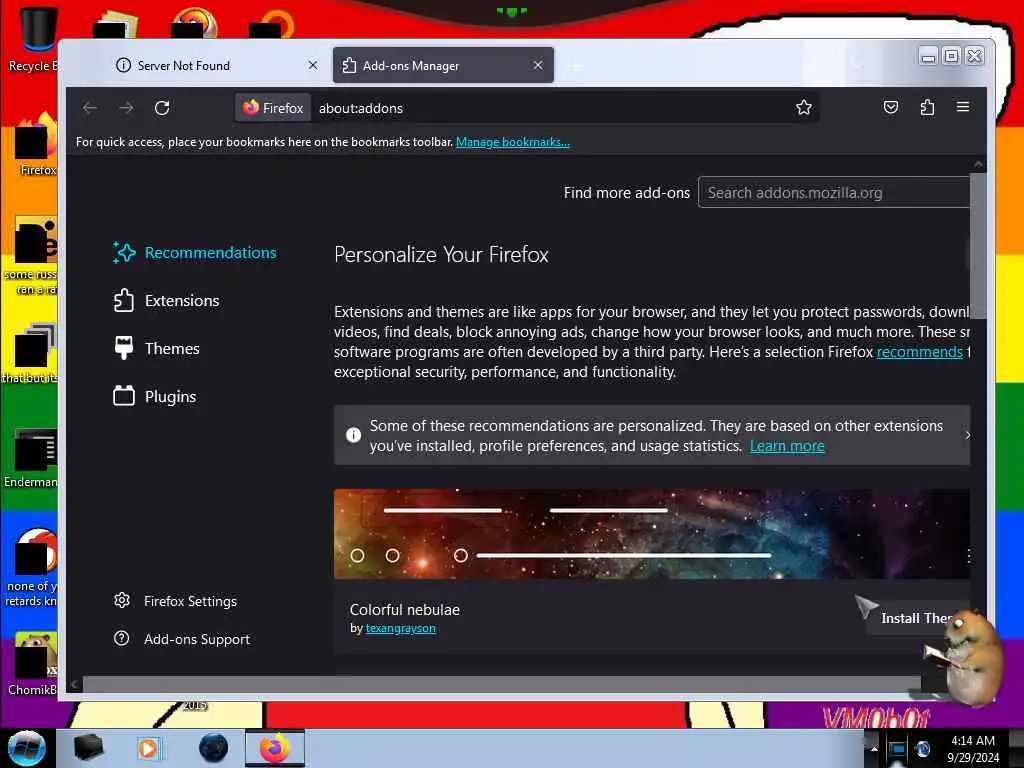Focus the Search addons.mozilla.org field

834,193
